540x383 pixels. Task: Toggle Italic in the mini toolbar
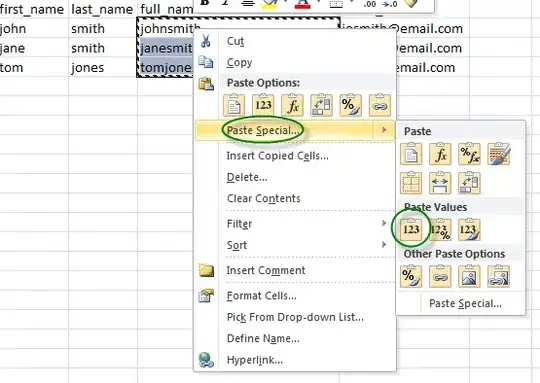[225, 3]
